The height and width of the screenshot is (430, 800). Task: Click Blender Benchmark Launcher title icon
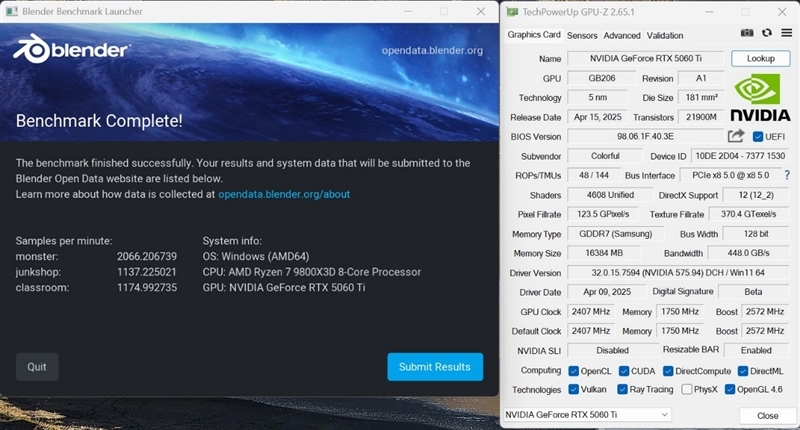point(11,11)
